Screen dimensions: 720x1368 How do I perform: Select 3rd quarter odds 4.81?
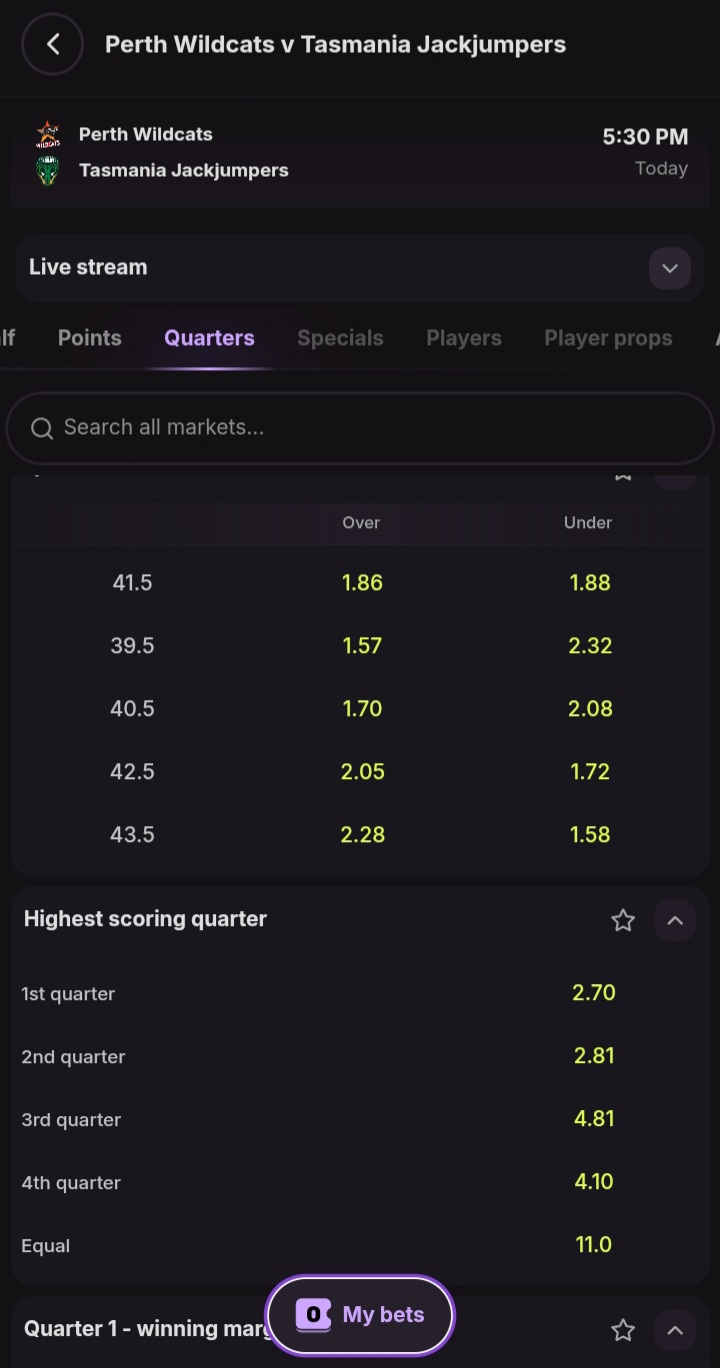tap(593, 1119)
